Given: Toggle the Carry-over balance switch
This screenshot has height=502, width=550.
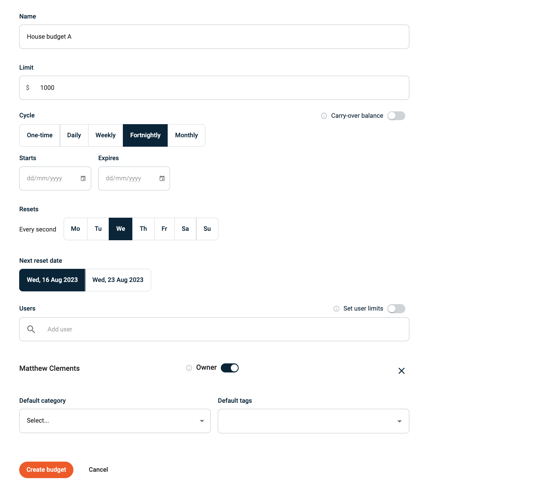Looking at the screenshot, I should tap(396, 116).
